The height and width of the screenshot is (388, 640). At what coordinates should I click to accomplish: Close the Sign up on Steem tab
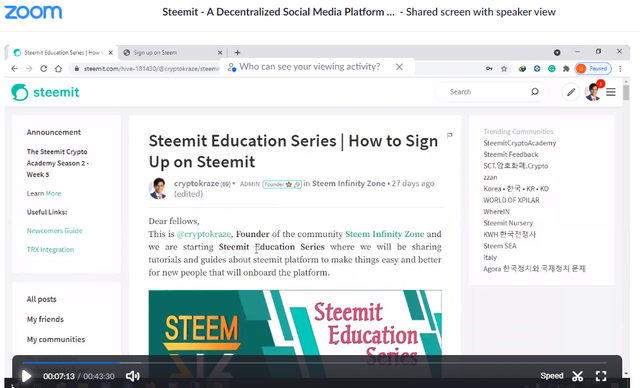[x=220, y=53]
